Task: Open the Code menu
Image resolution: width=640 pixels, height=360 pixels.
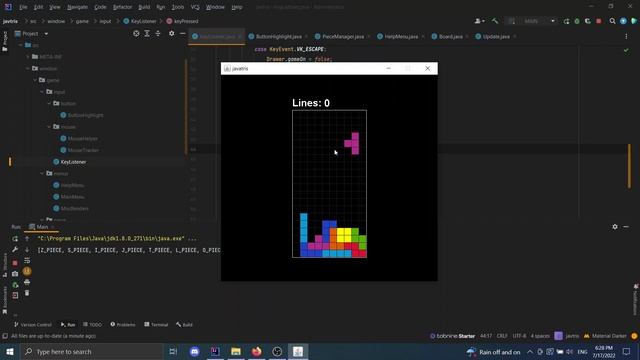Action: (100, 7)
